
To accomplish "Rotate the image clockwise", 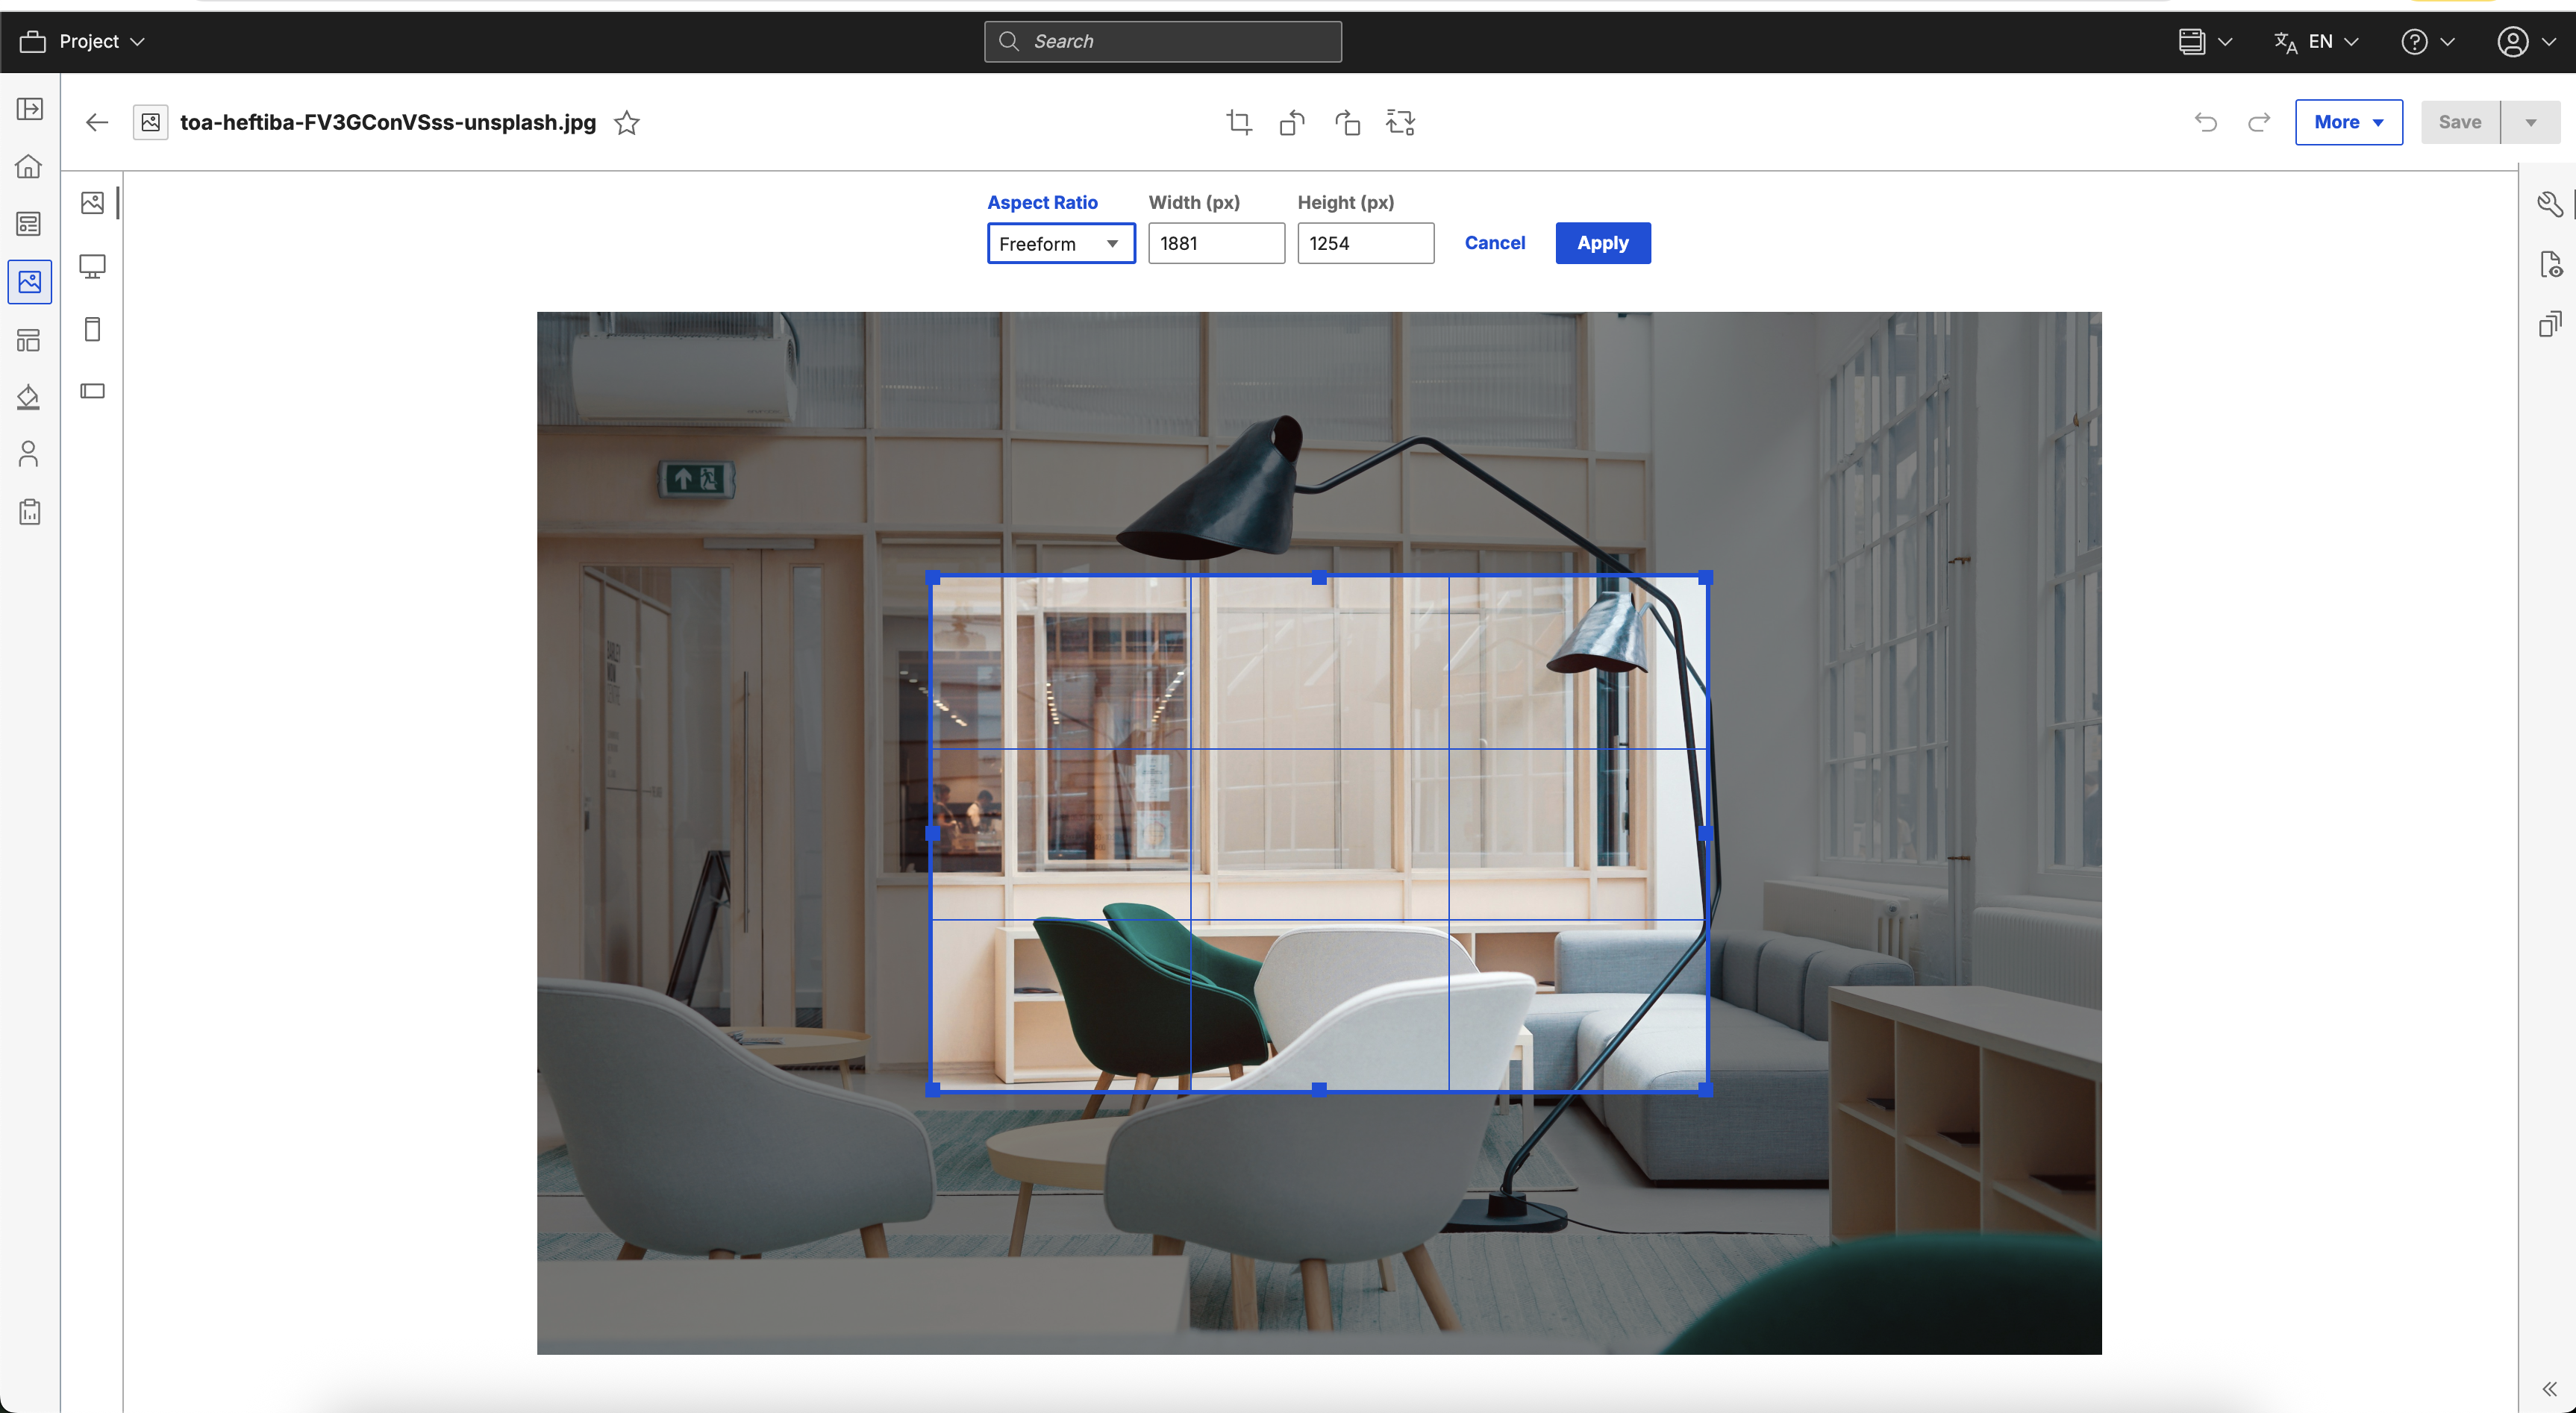I will pos(1347,122).
